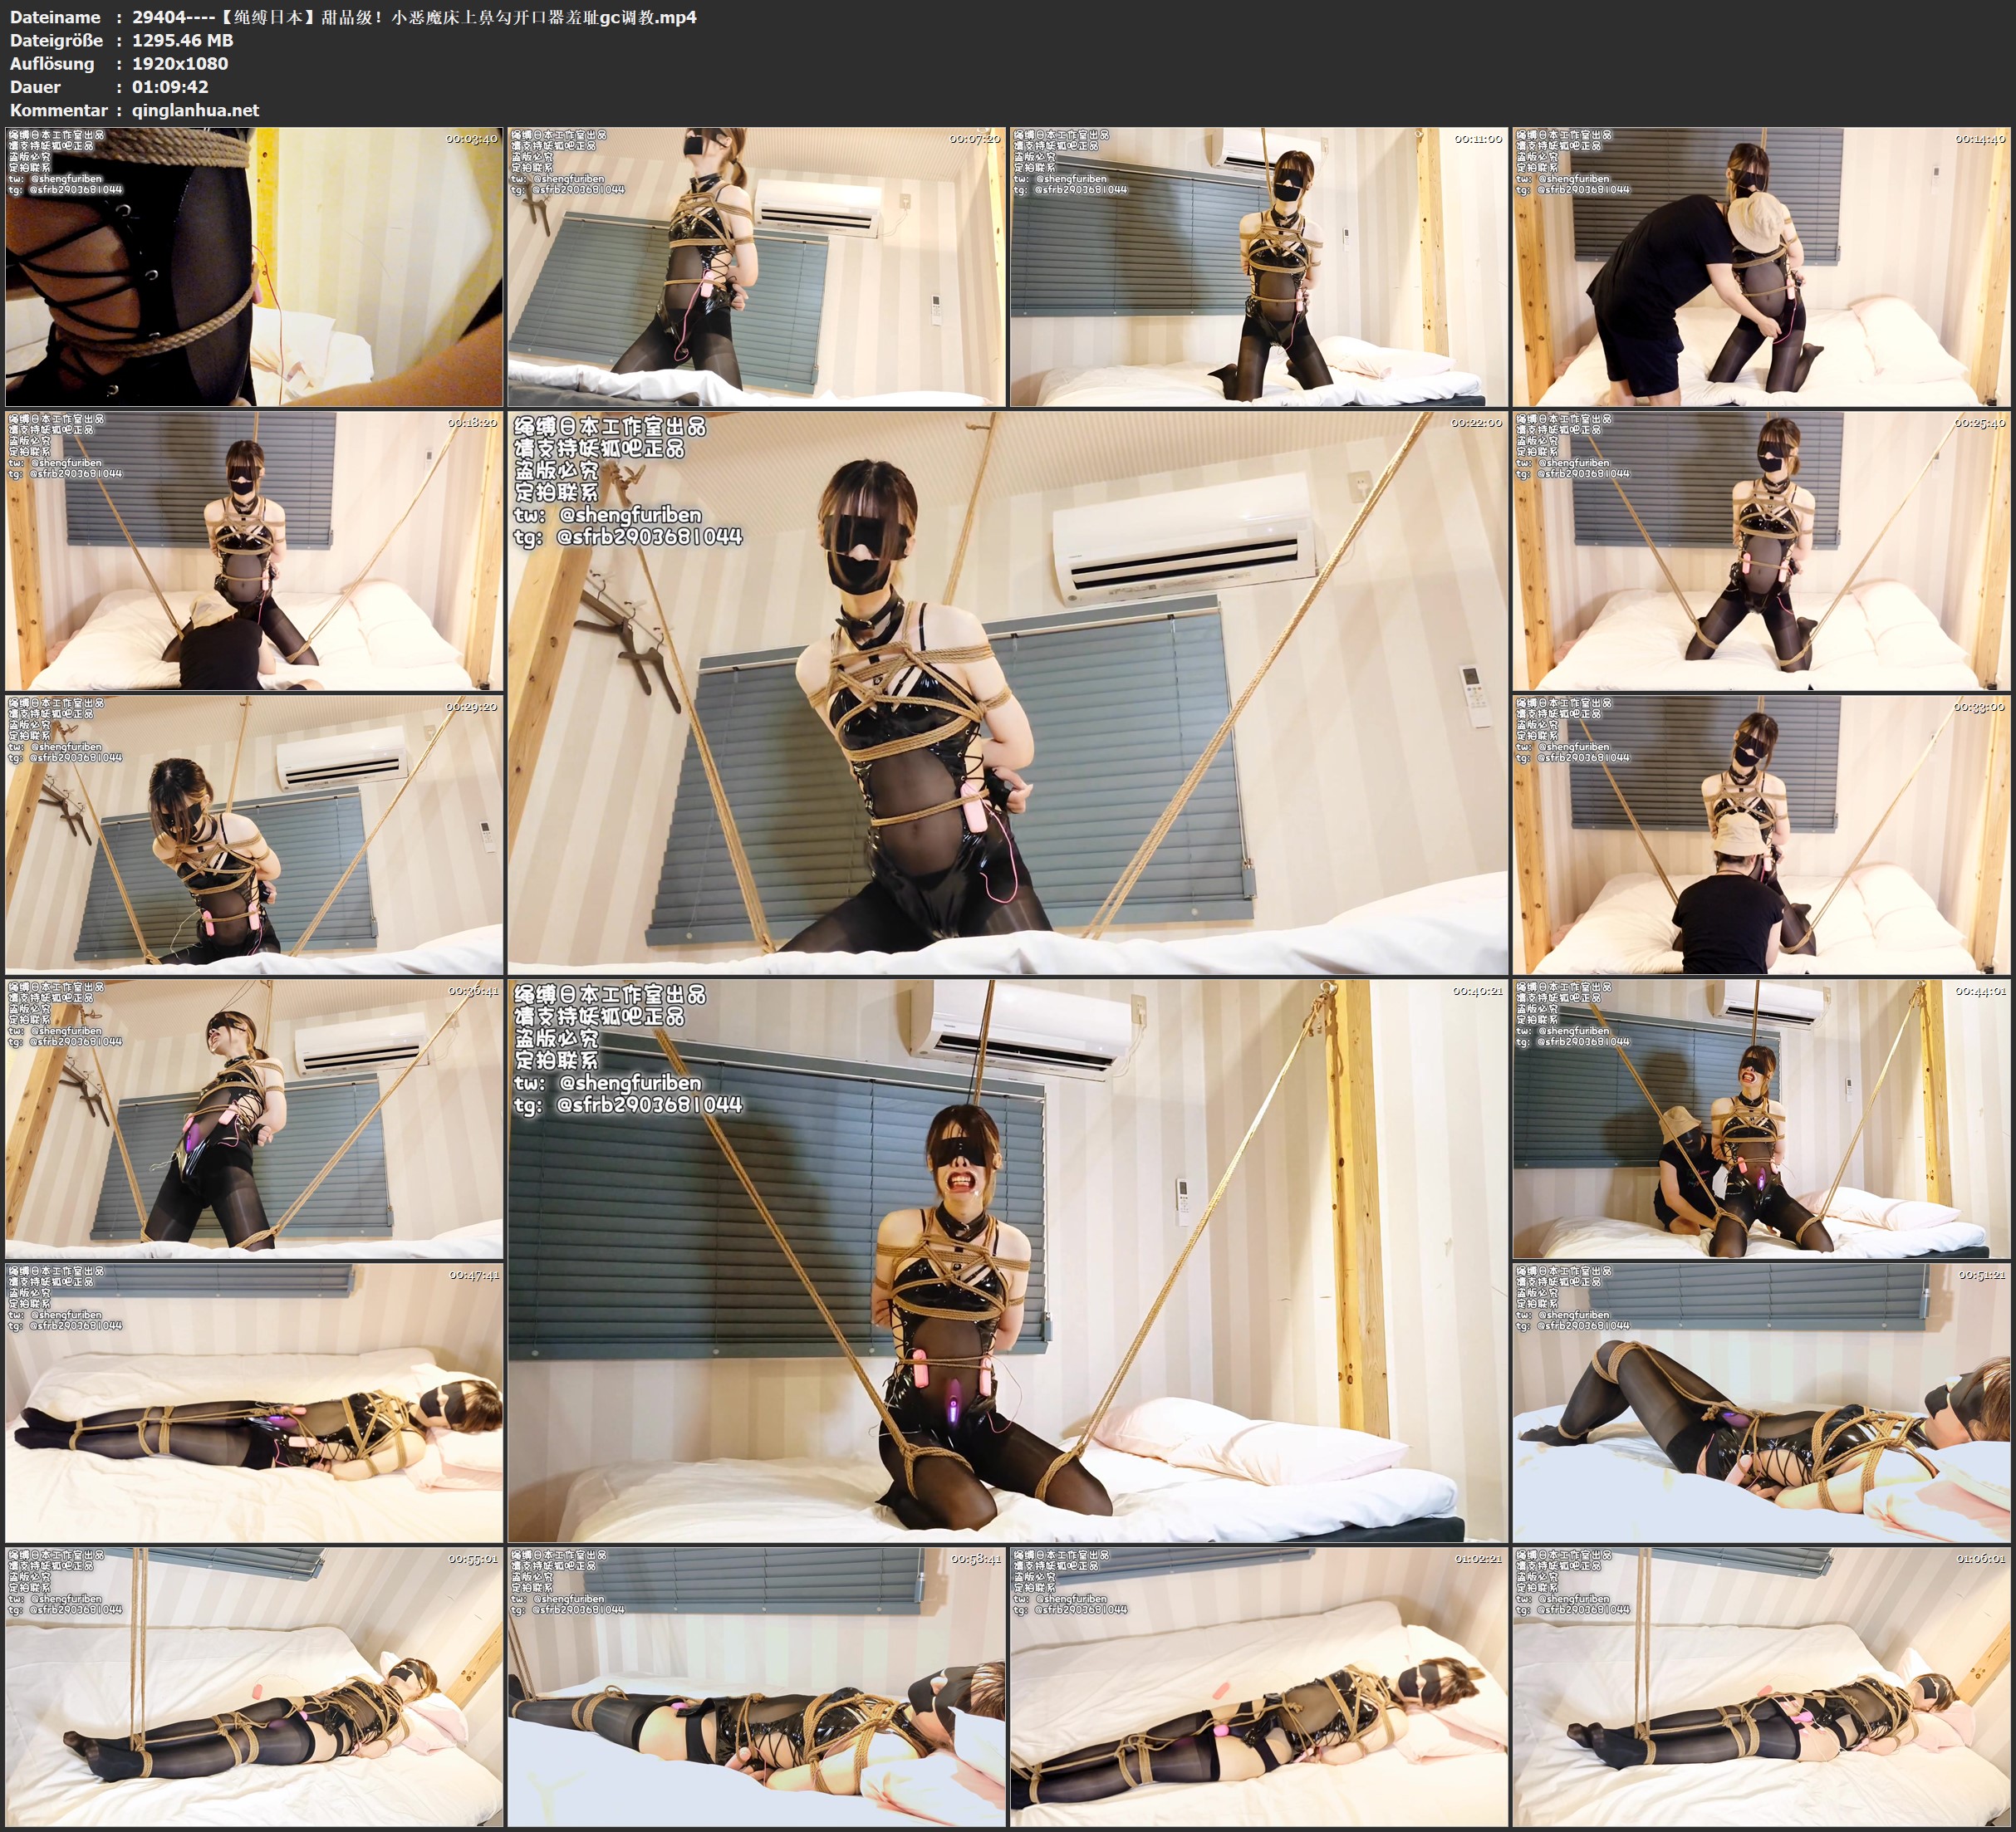Viewport: 2016px width, 1832px height.
Task: Click the large frame at 00:40:21
Action: tap(1007, 1260)
